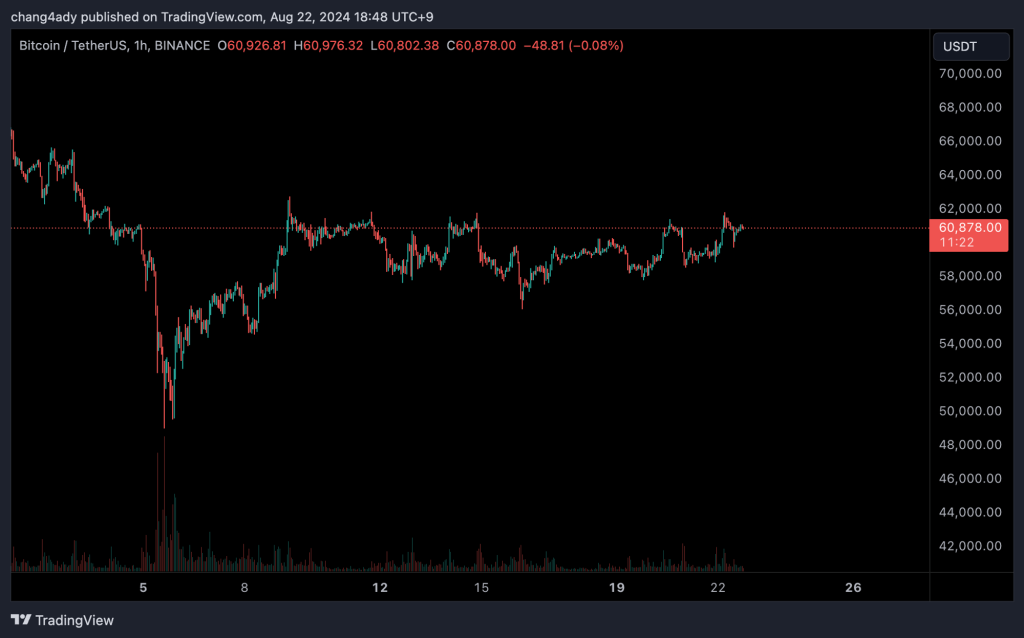This screenshot has width=1024, height=638.
Task: Click the 50,000.00 price axis label
Action: (x=968, y=411)
